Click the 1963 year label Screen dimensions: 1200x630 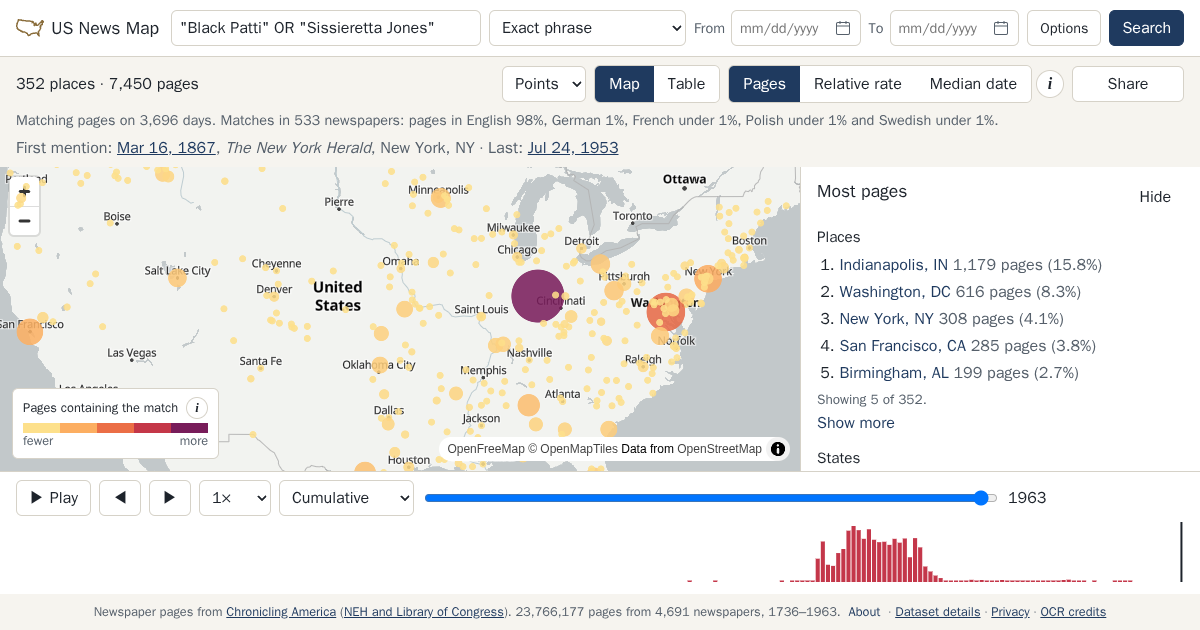1027,498
